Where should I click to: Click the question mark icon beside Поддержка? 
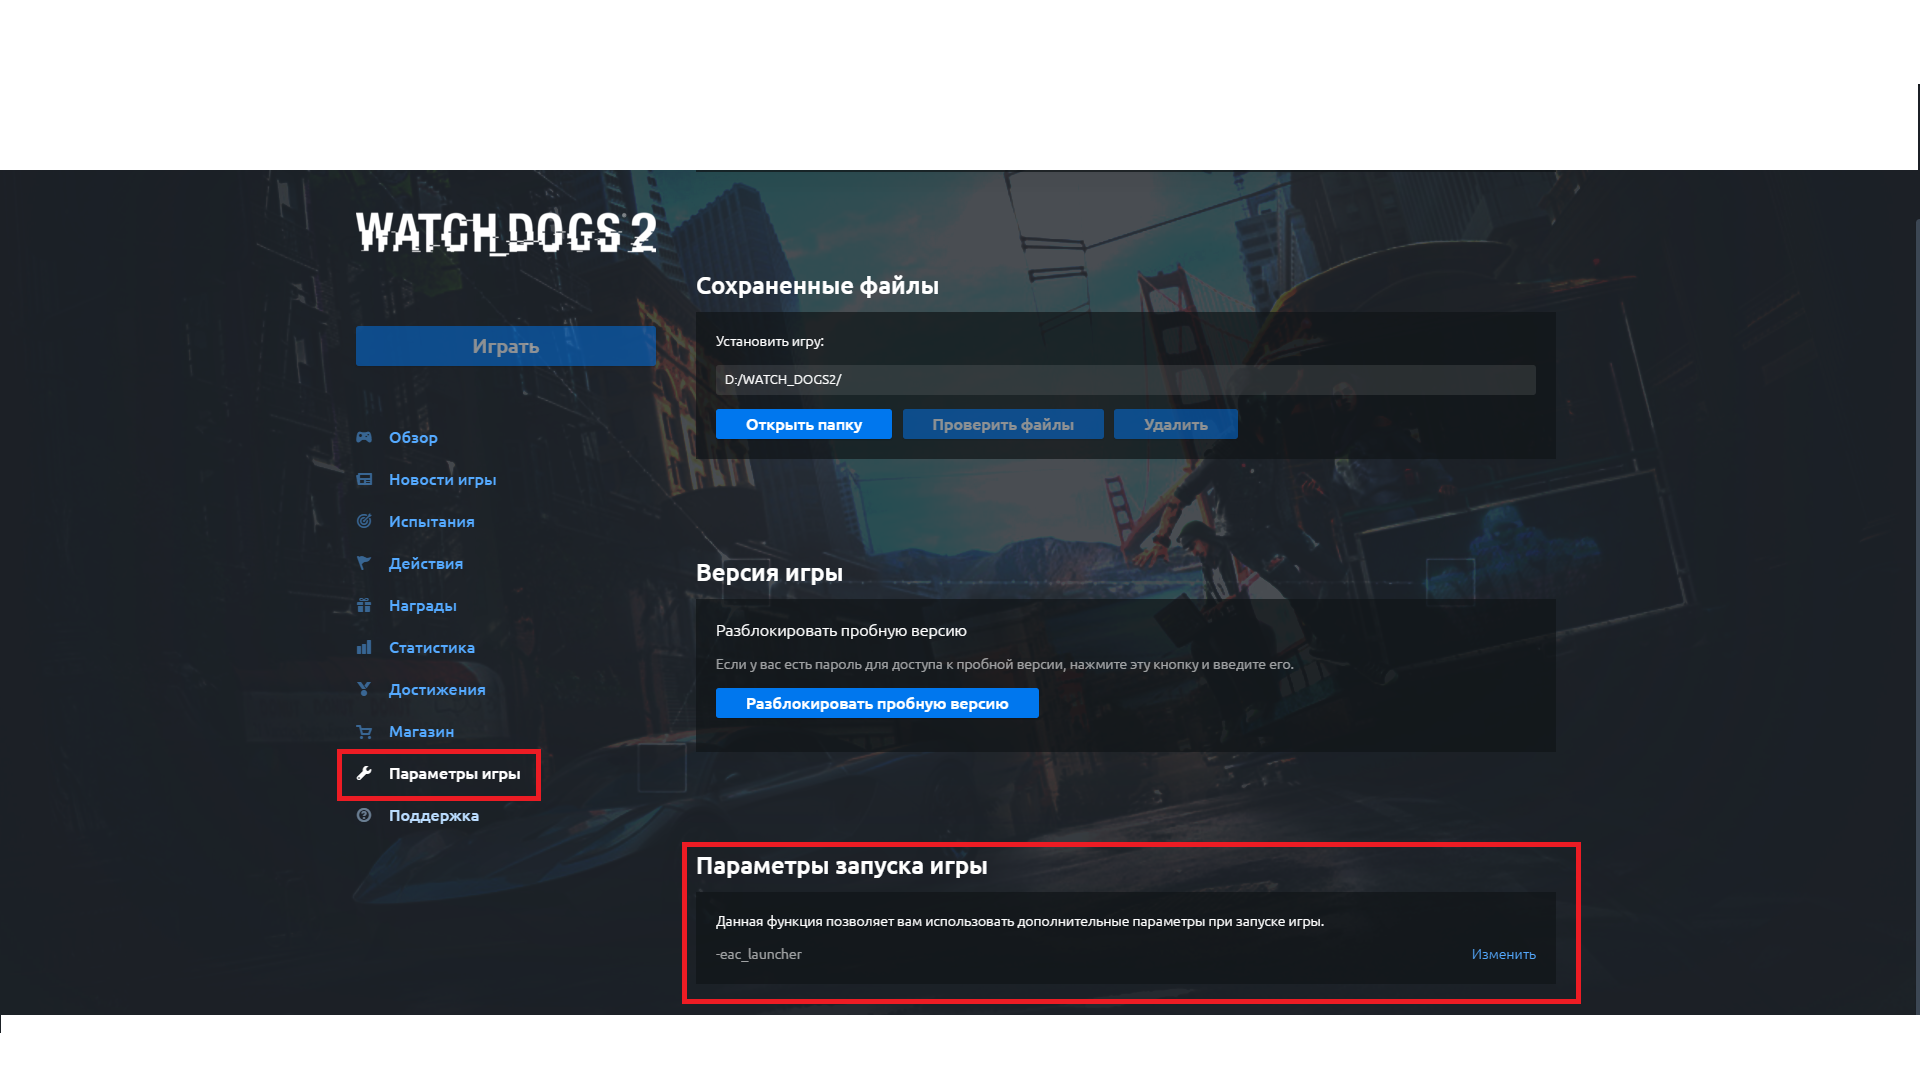tap(364, 815)
